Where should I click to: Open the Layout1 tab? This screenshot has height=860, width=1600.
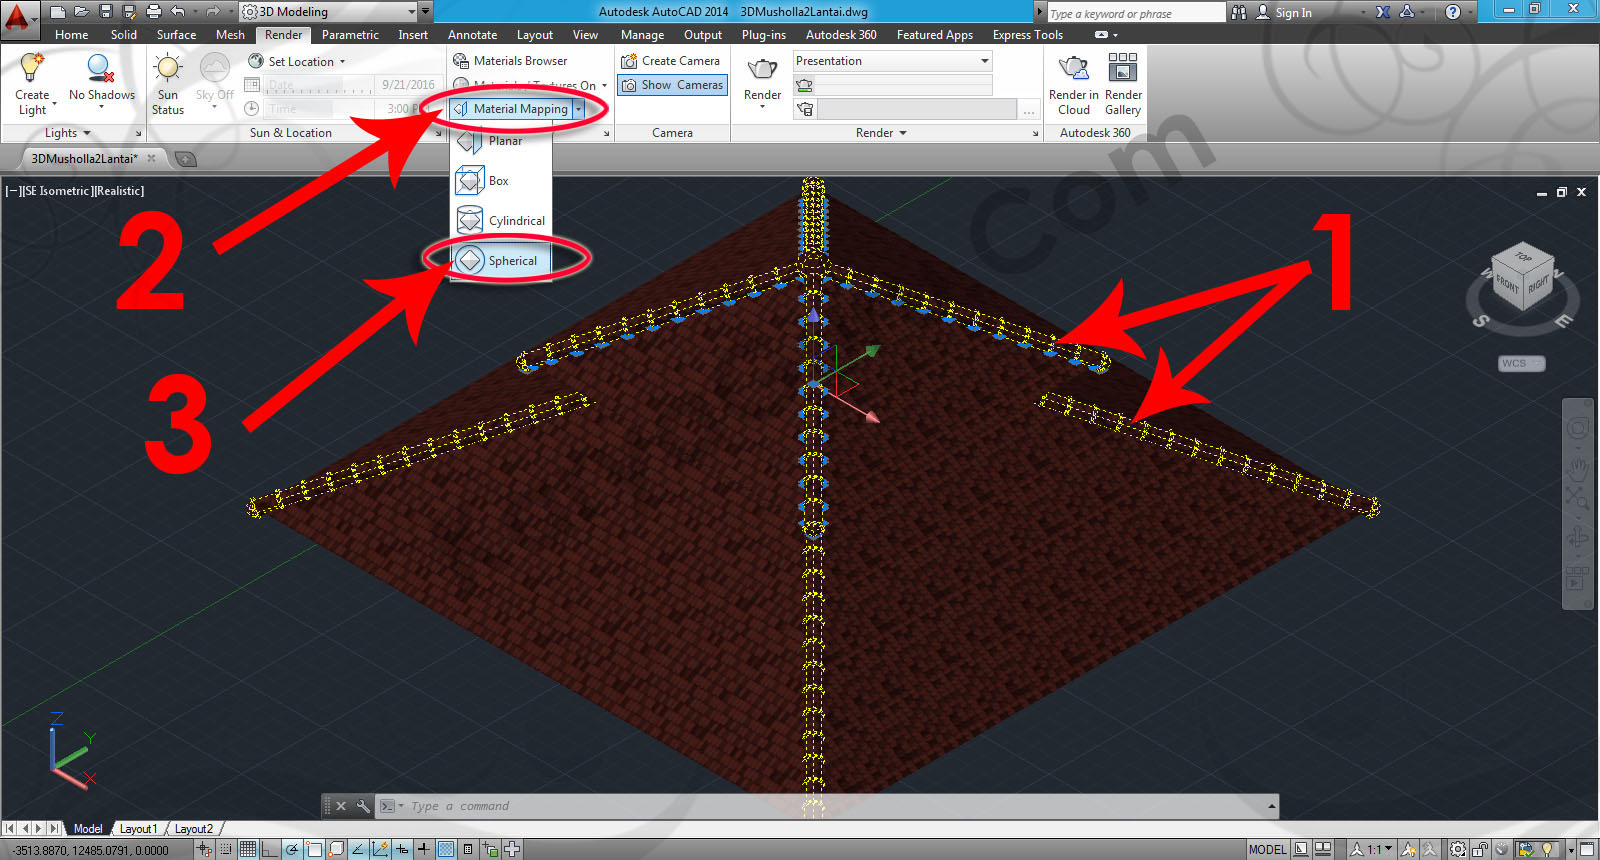(138, 829)
